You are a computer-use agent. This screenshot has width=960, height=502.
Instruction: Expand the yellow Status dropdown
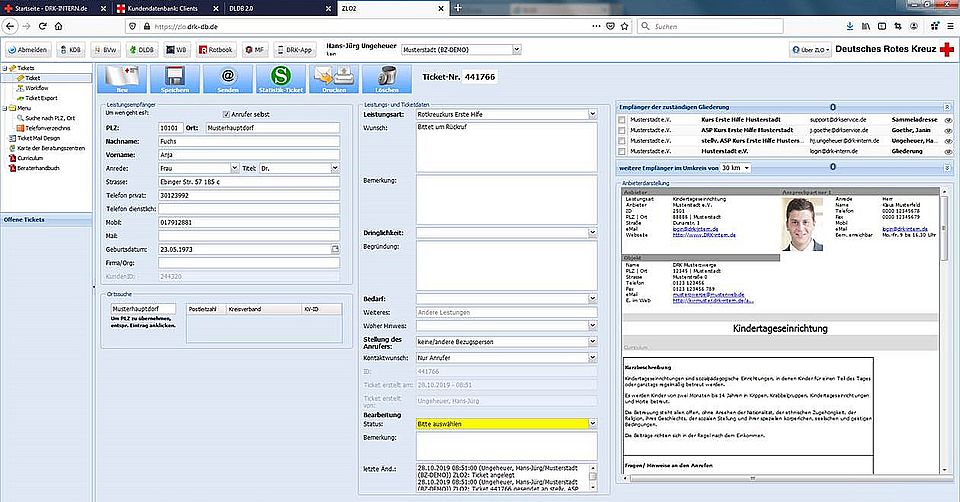click(592, 424)
